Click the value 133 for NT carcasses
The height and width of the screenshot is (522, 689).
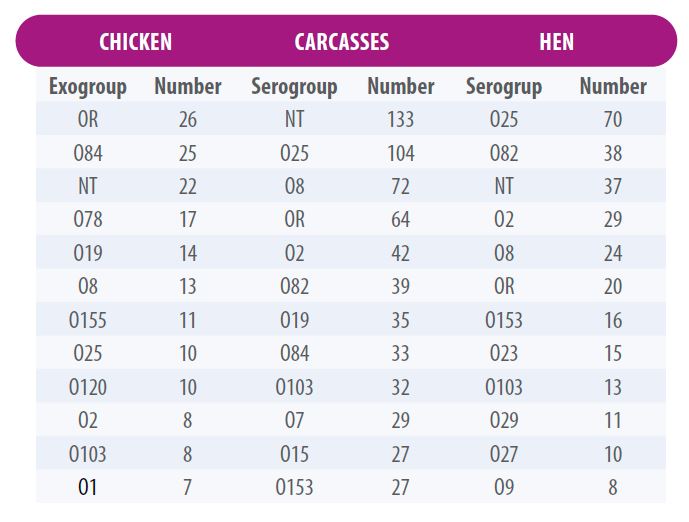(x=400, y=120)
